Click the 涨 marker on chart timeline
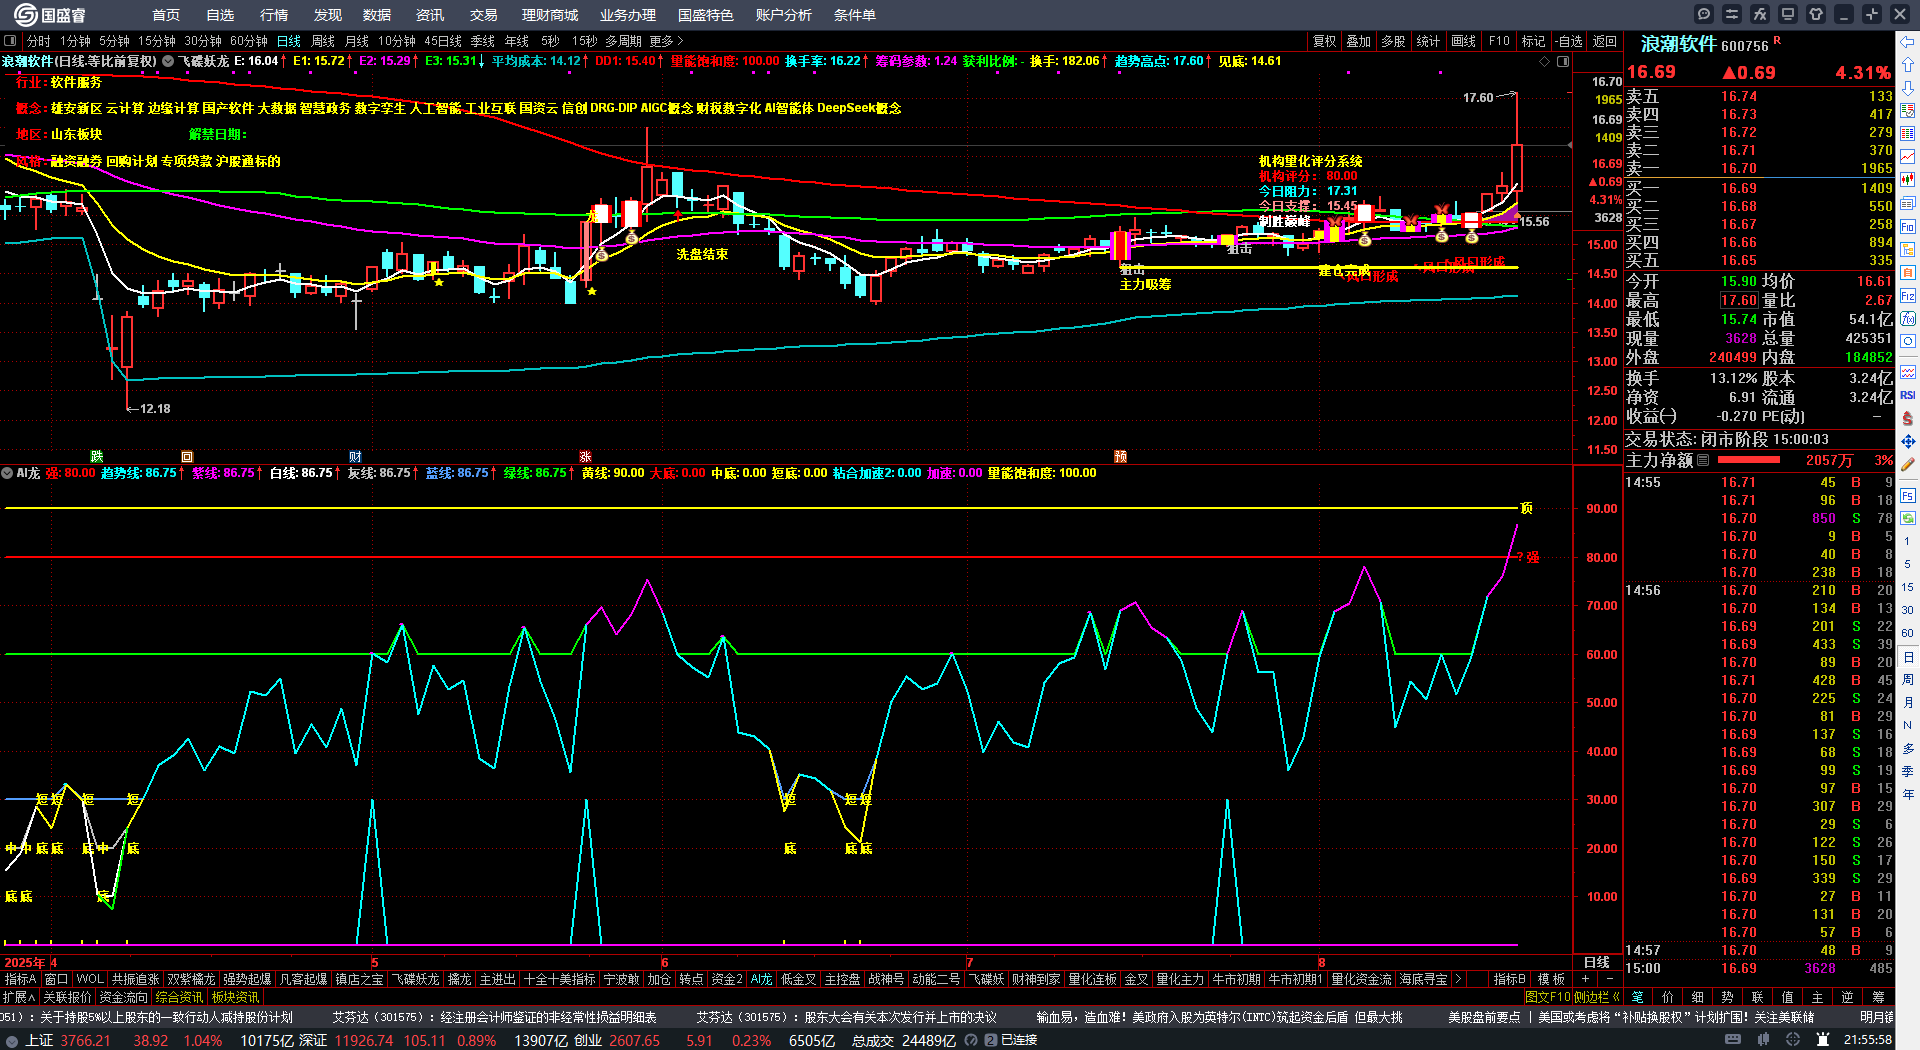Screen dimensions: 1920x1050 pyautogui.click(x=586, y=456)
